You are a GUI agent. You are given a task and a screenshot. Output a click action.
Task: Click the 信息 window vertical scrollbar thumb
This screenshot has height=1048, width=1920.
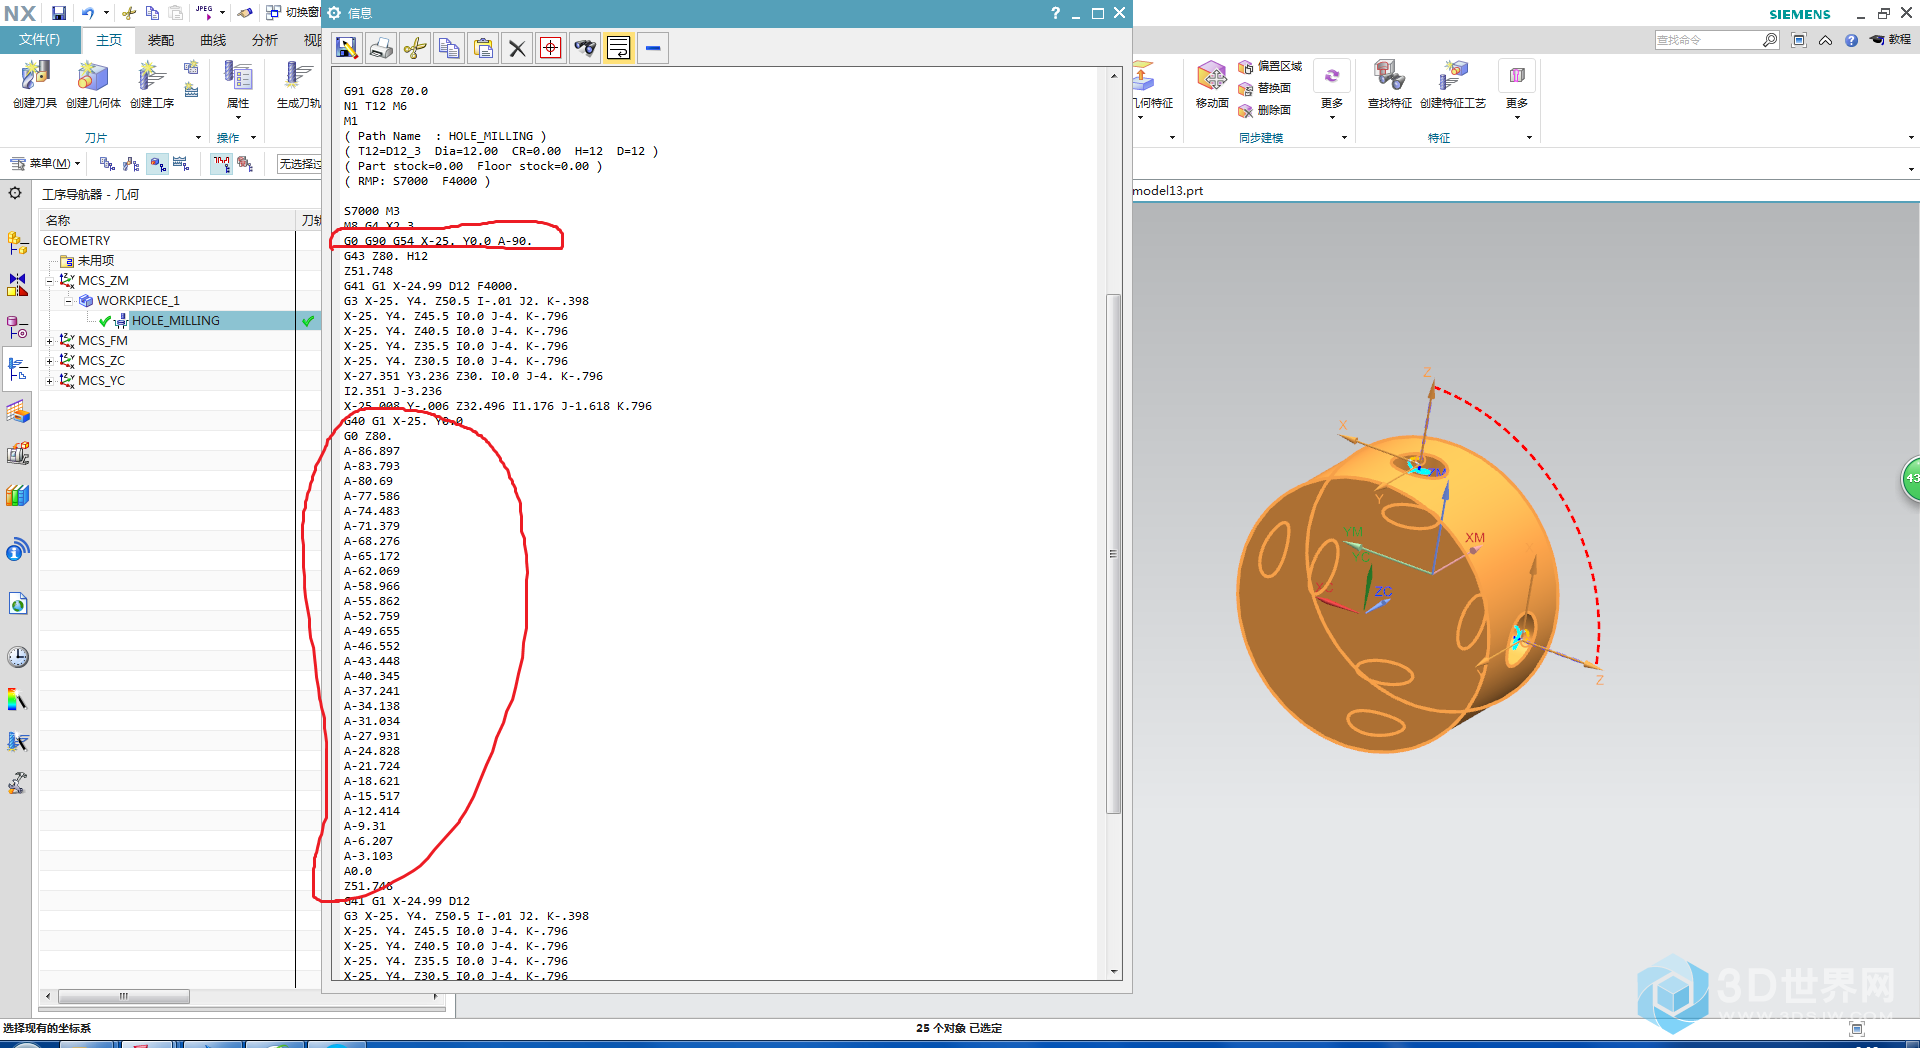pos(1114,554)
